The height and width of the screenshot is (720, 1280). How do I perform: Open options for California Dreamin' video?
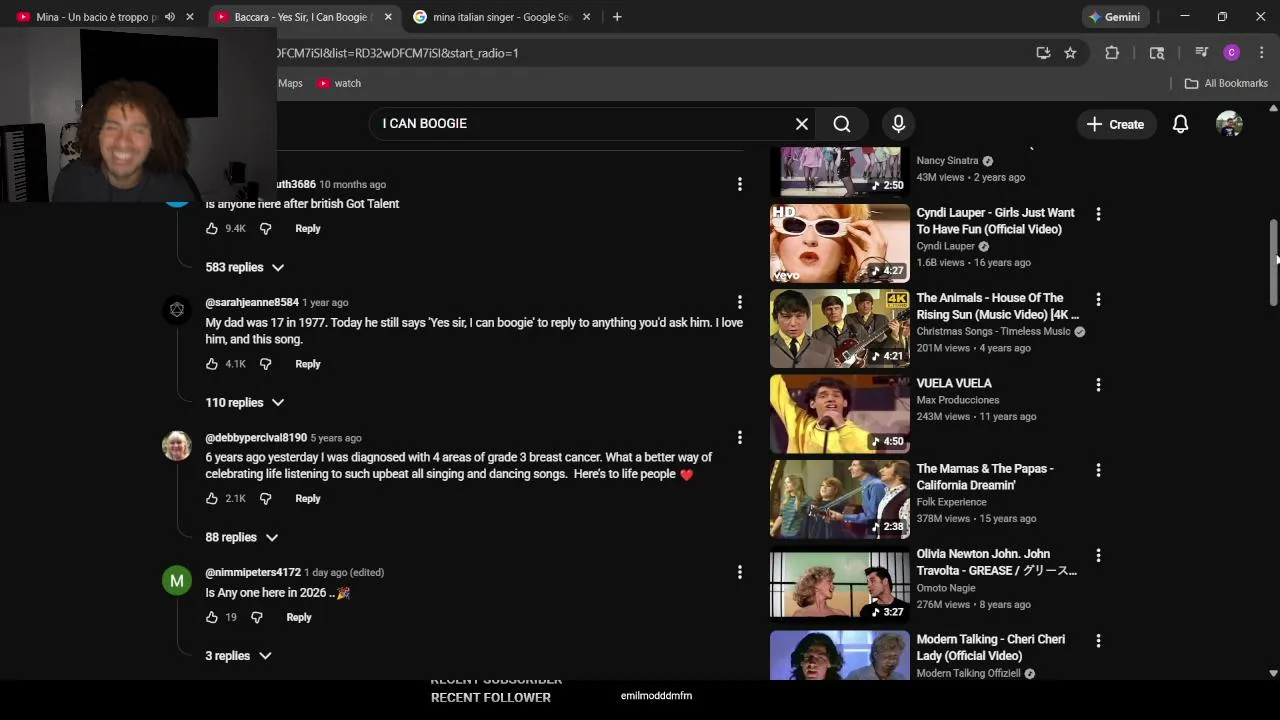[x=1098, y=470]
